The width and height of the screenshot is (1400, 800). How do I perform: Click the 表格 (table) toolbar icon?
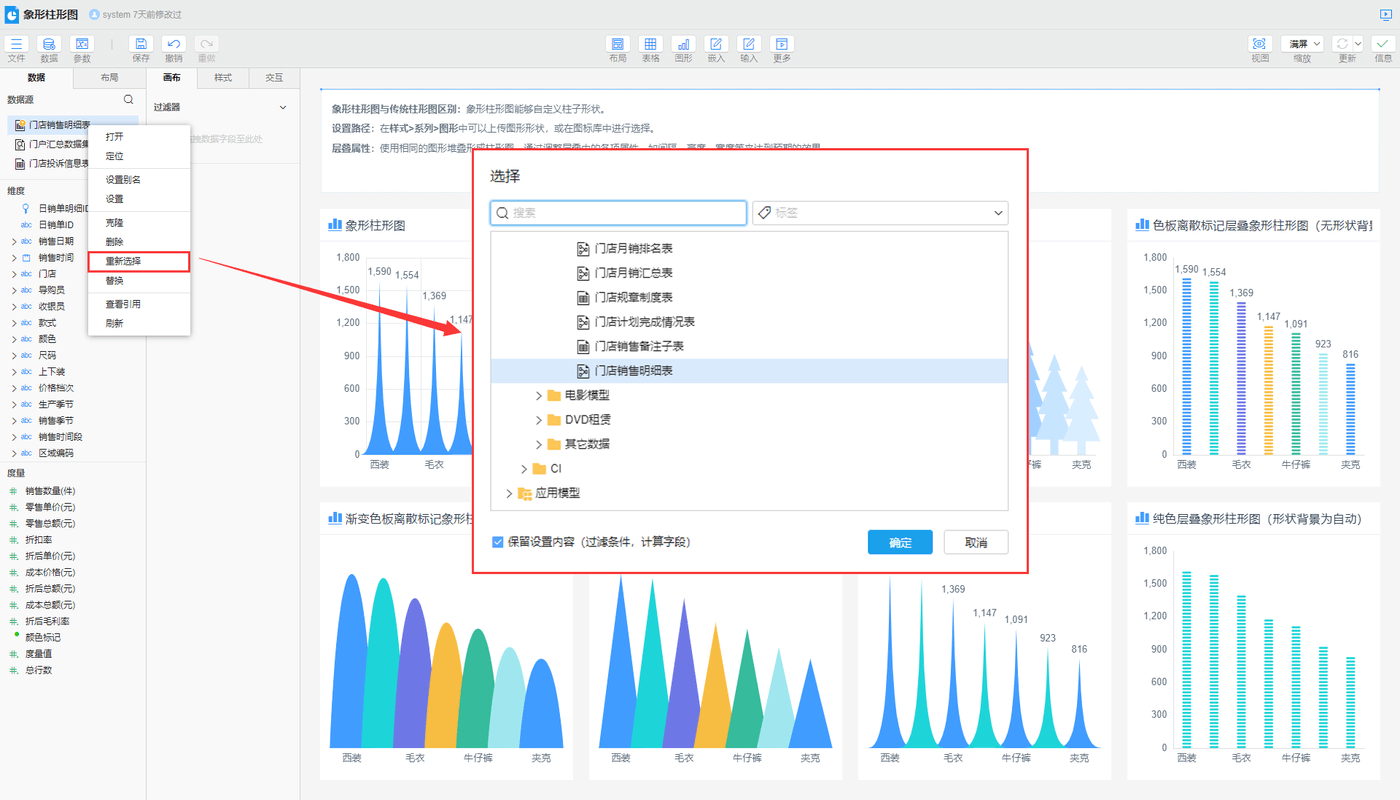[x=650, y=45]
